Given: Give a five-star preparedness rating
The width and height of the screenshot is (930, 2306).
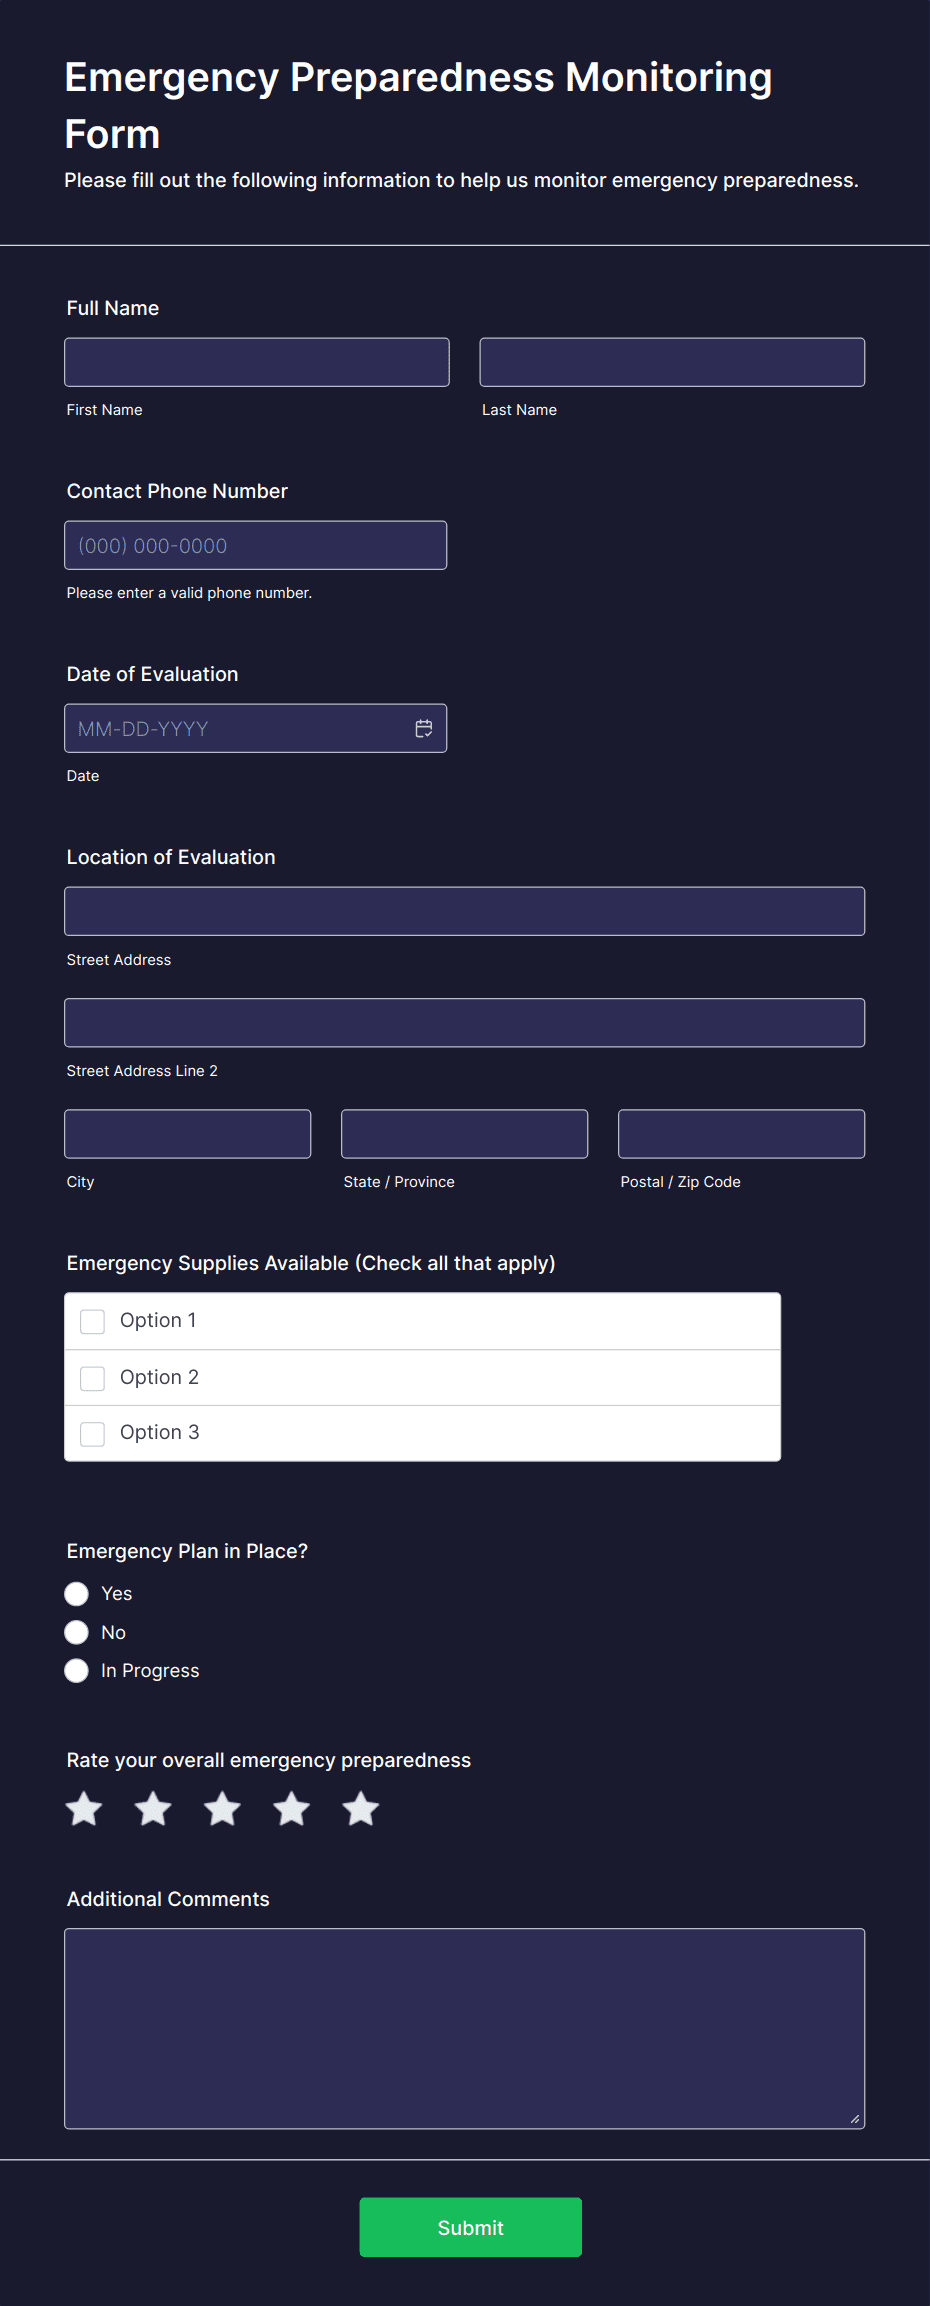Looking at the screenshot, I should 361,1809.
